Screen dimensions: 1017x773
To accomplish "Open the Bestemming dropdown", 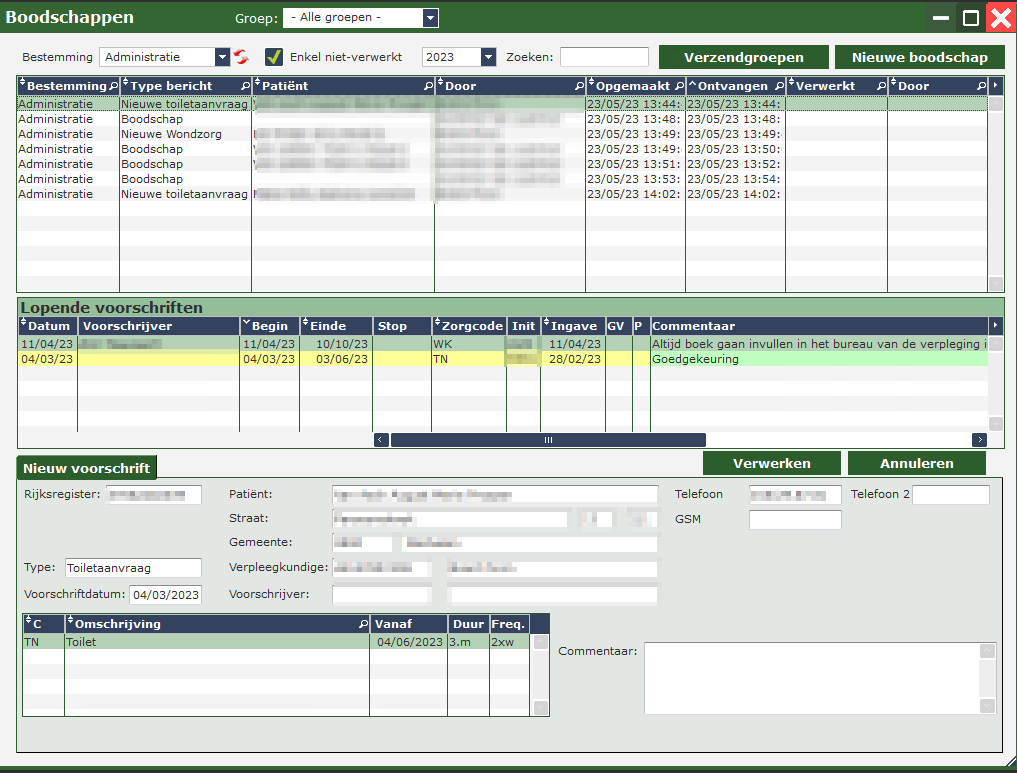I will [222, 57].
